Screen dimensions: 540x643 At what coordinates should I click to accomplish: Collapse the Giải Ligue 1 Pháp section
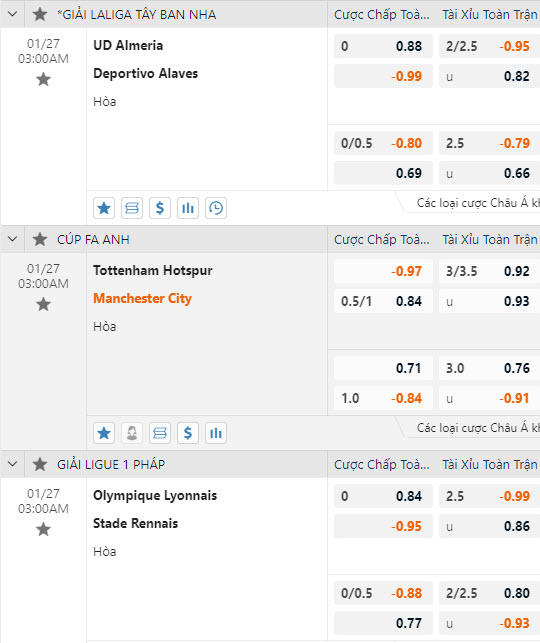[13, 464]
